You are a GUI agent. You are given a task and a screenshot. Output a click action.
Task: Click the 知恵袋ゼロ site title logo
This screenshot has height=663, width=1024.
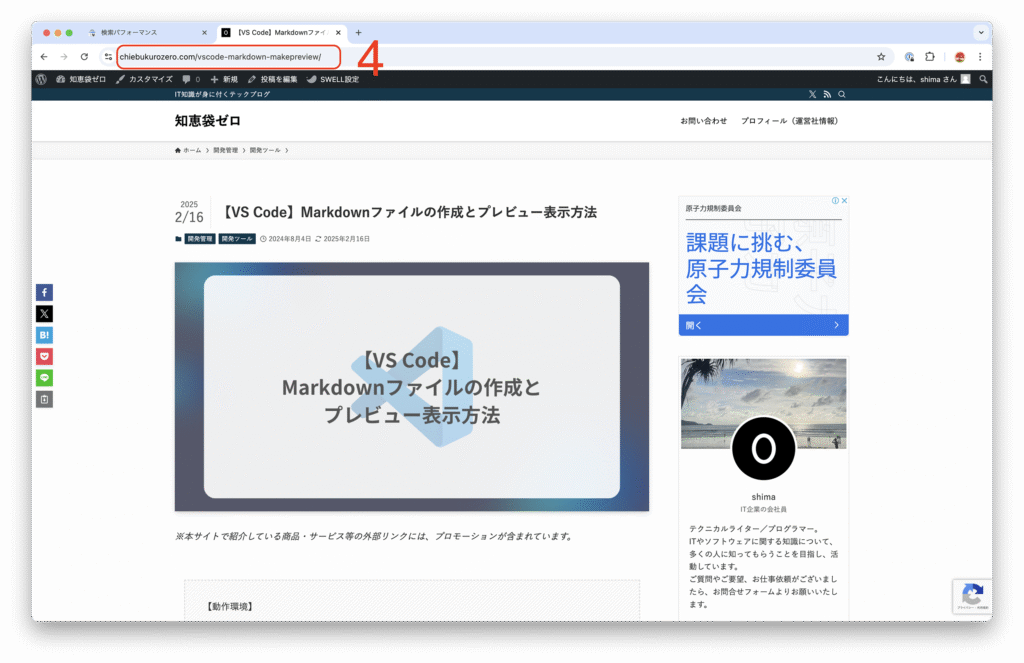208,121
